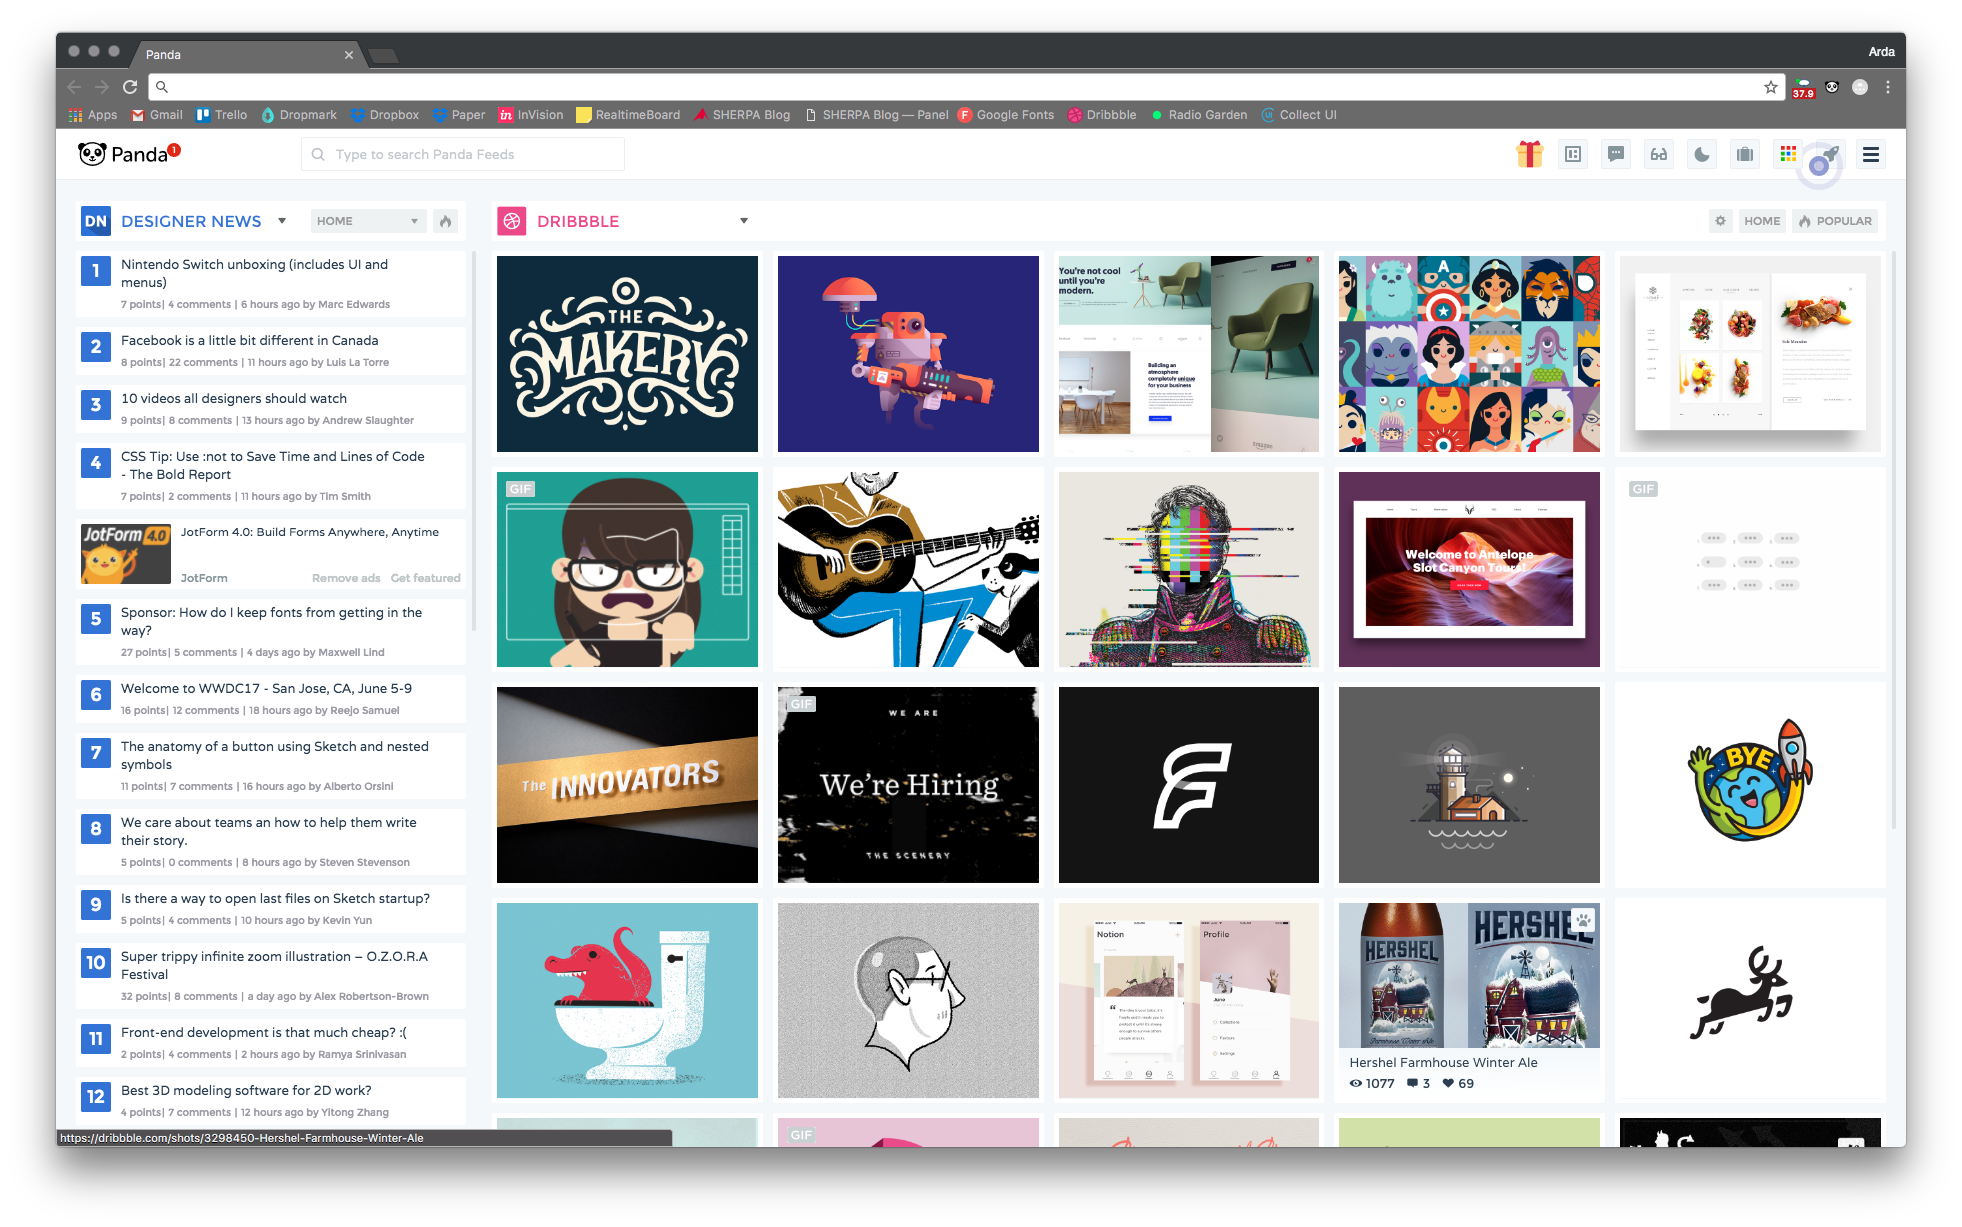Expand the Designer News feed dropdown arrow
The image size is (1962, 1227).
tap(282, 221)
